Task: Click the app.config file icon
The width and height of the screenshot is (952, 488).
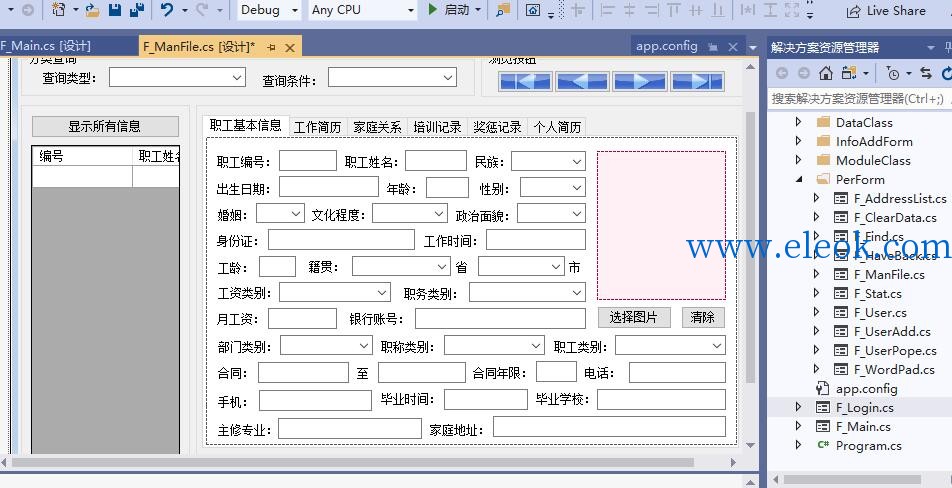Action: coord(823,388)
